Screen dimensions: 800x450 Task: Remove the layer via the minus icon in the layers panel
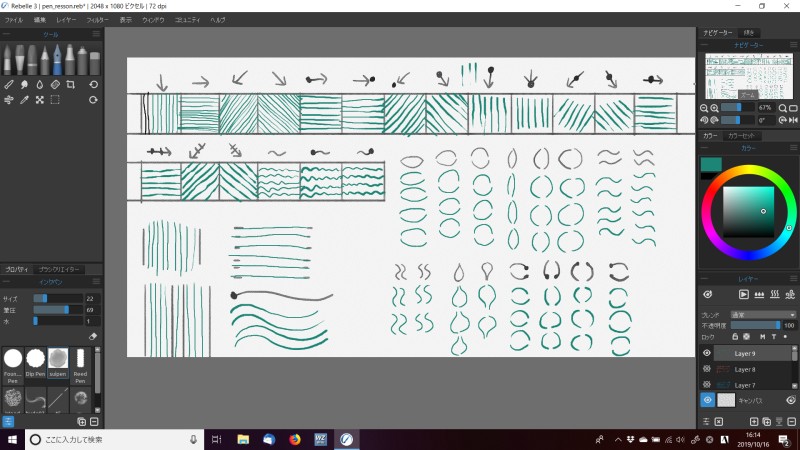(x=792, y=421)
